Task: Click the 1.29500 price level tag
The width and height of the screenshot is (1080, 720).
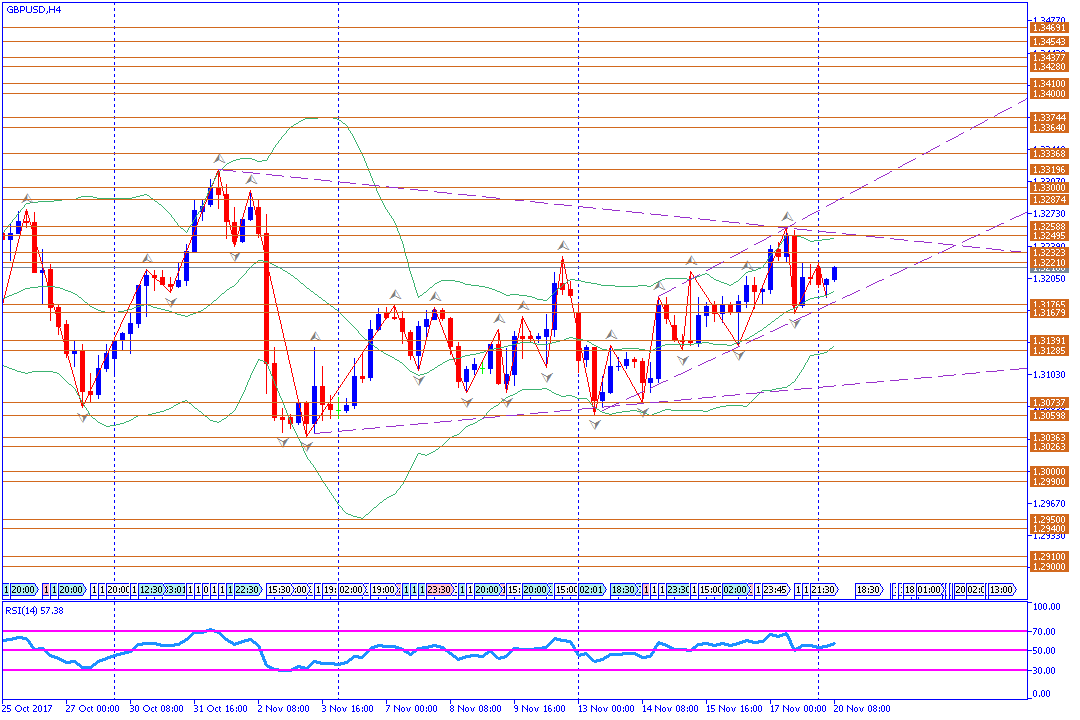Action: (x=1049, y=520)
